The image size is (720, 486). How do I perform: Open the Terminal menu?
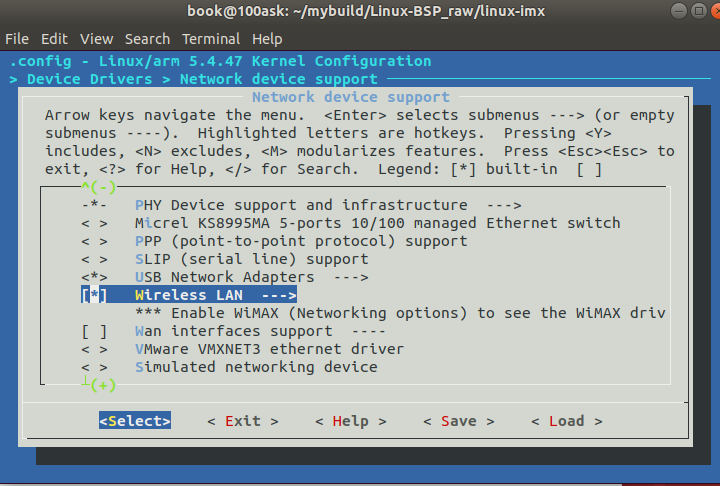pyautogui.click(x=211, y=39)
